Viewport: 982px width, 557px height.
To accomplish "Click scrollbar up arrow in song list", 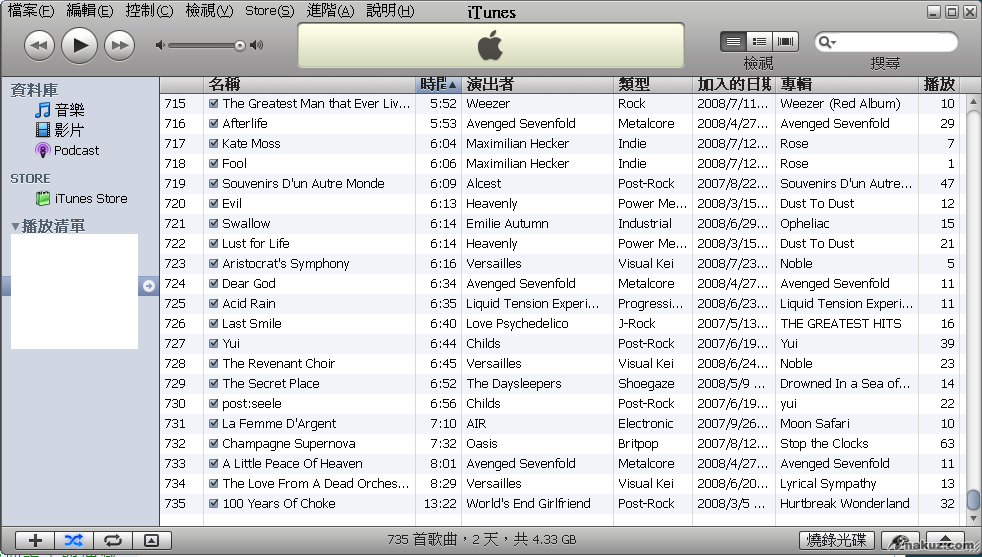I will (x=973, y=102).
